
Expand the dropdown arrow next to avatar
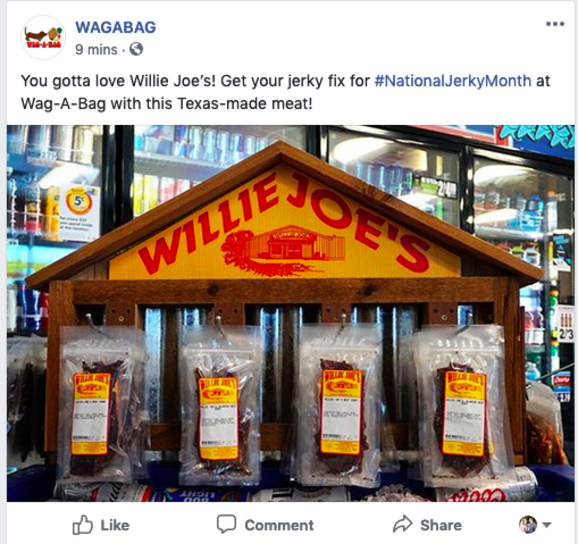tap(547, 525)
